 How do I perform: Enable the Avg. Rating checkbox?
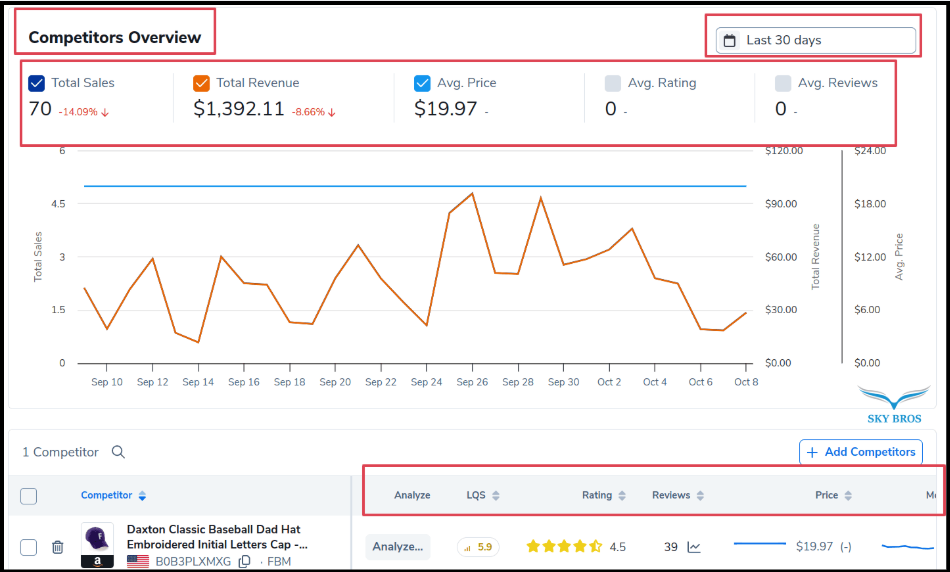click(613, 83)
